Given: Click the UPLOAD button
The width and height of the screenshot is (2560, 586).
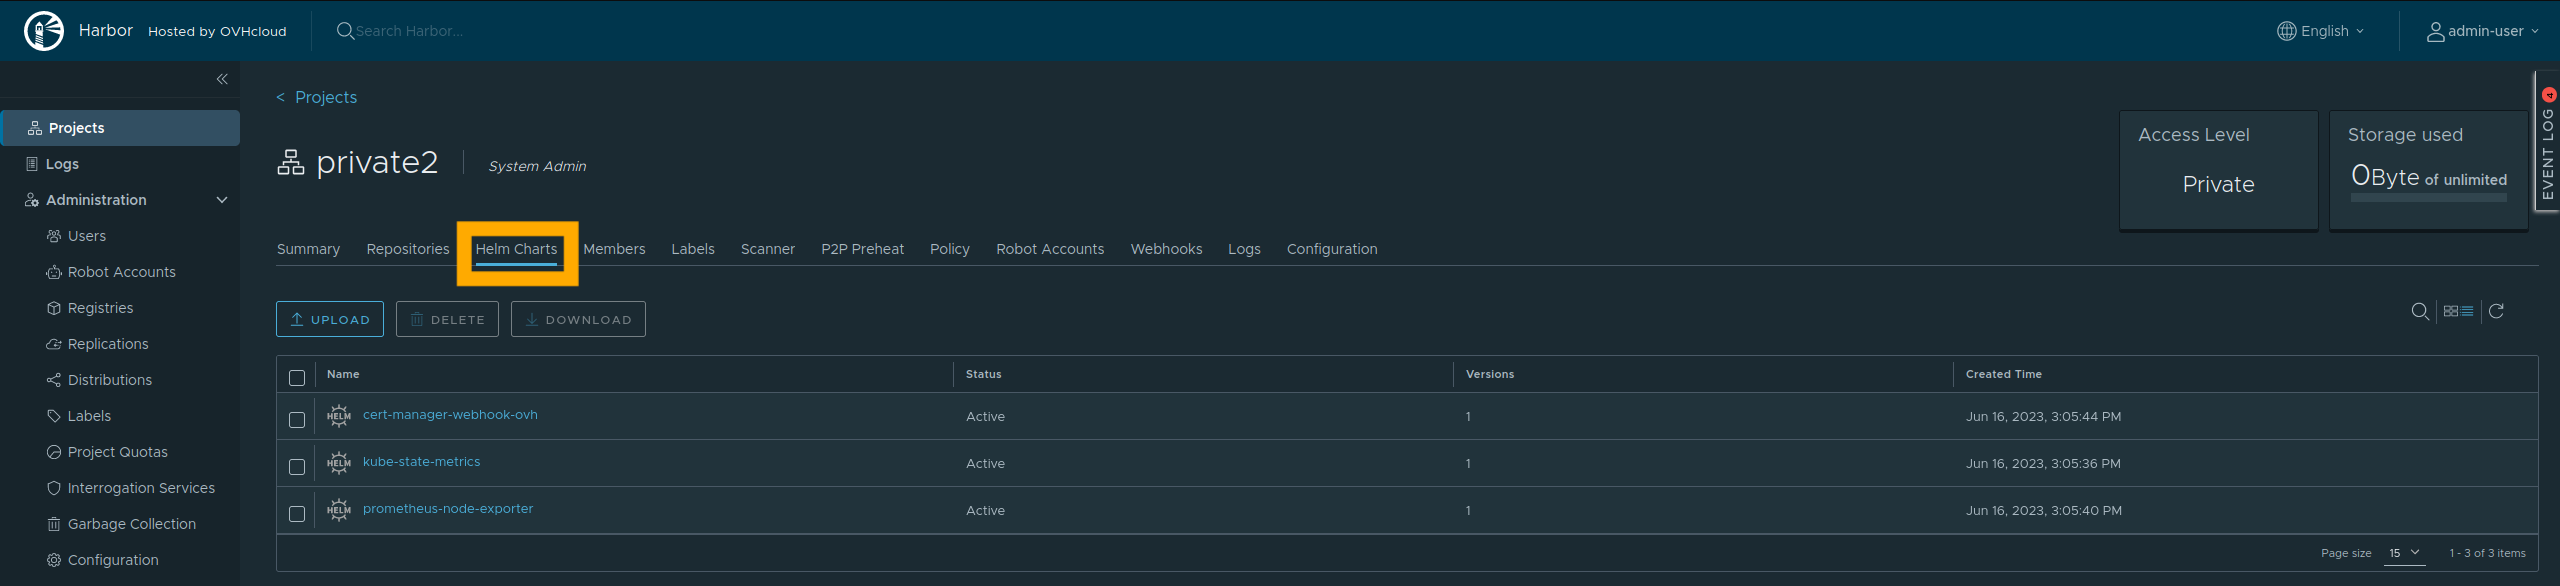Looking at the screenshot, I should click(330, 319).
